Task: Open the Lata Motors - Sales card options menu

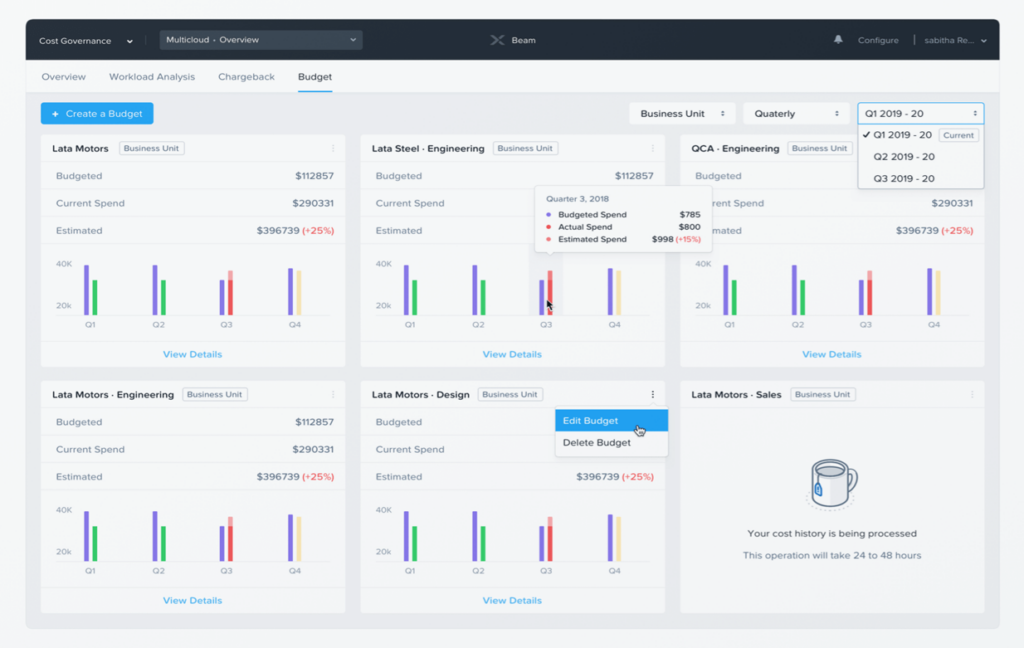Action: [x=971, y=394]
